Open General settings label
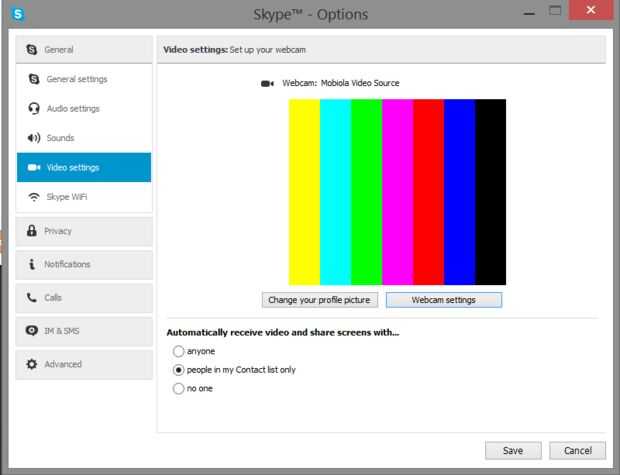Viewport: 620px width, 475px height. [77, 79]
